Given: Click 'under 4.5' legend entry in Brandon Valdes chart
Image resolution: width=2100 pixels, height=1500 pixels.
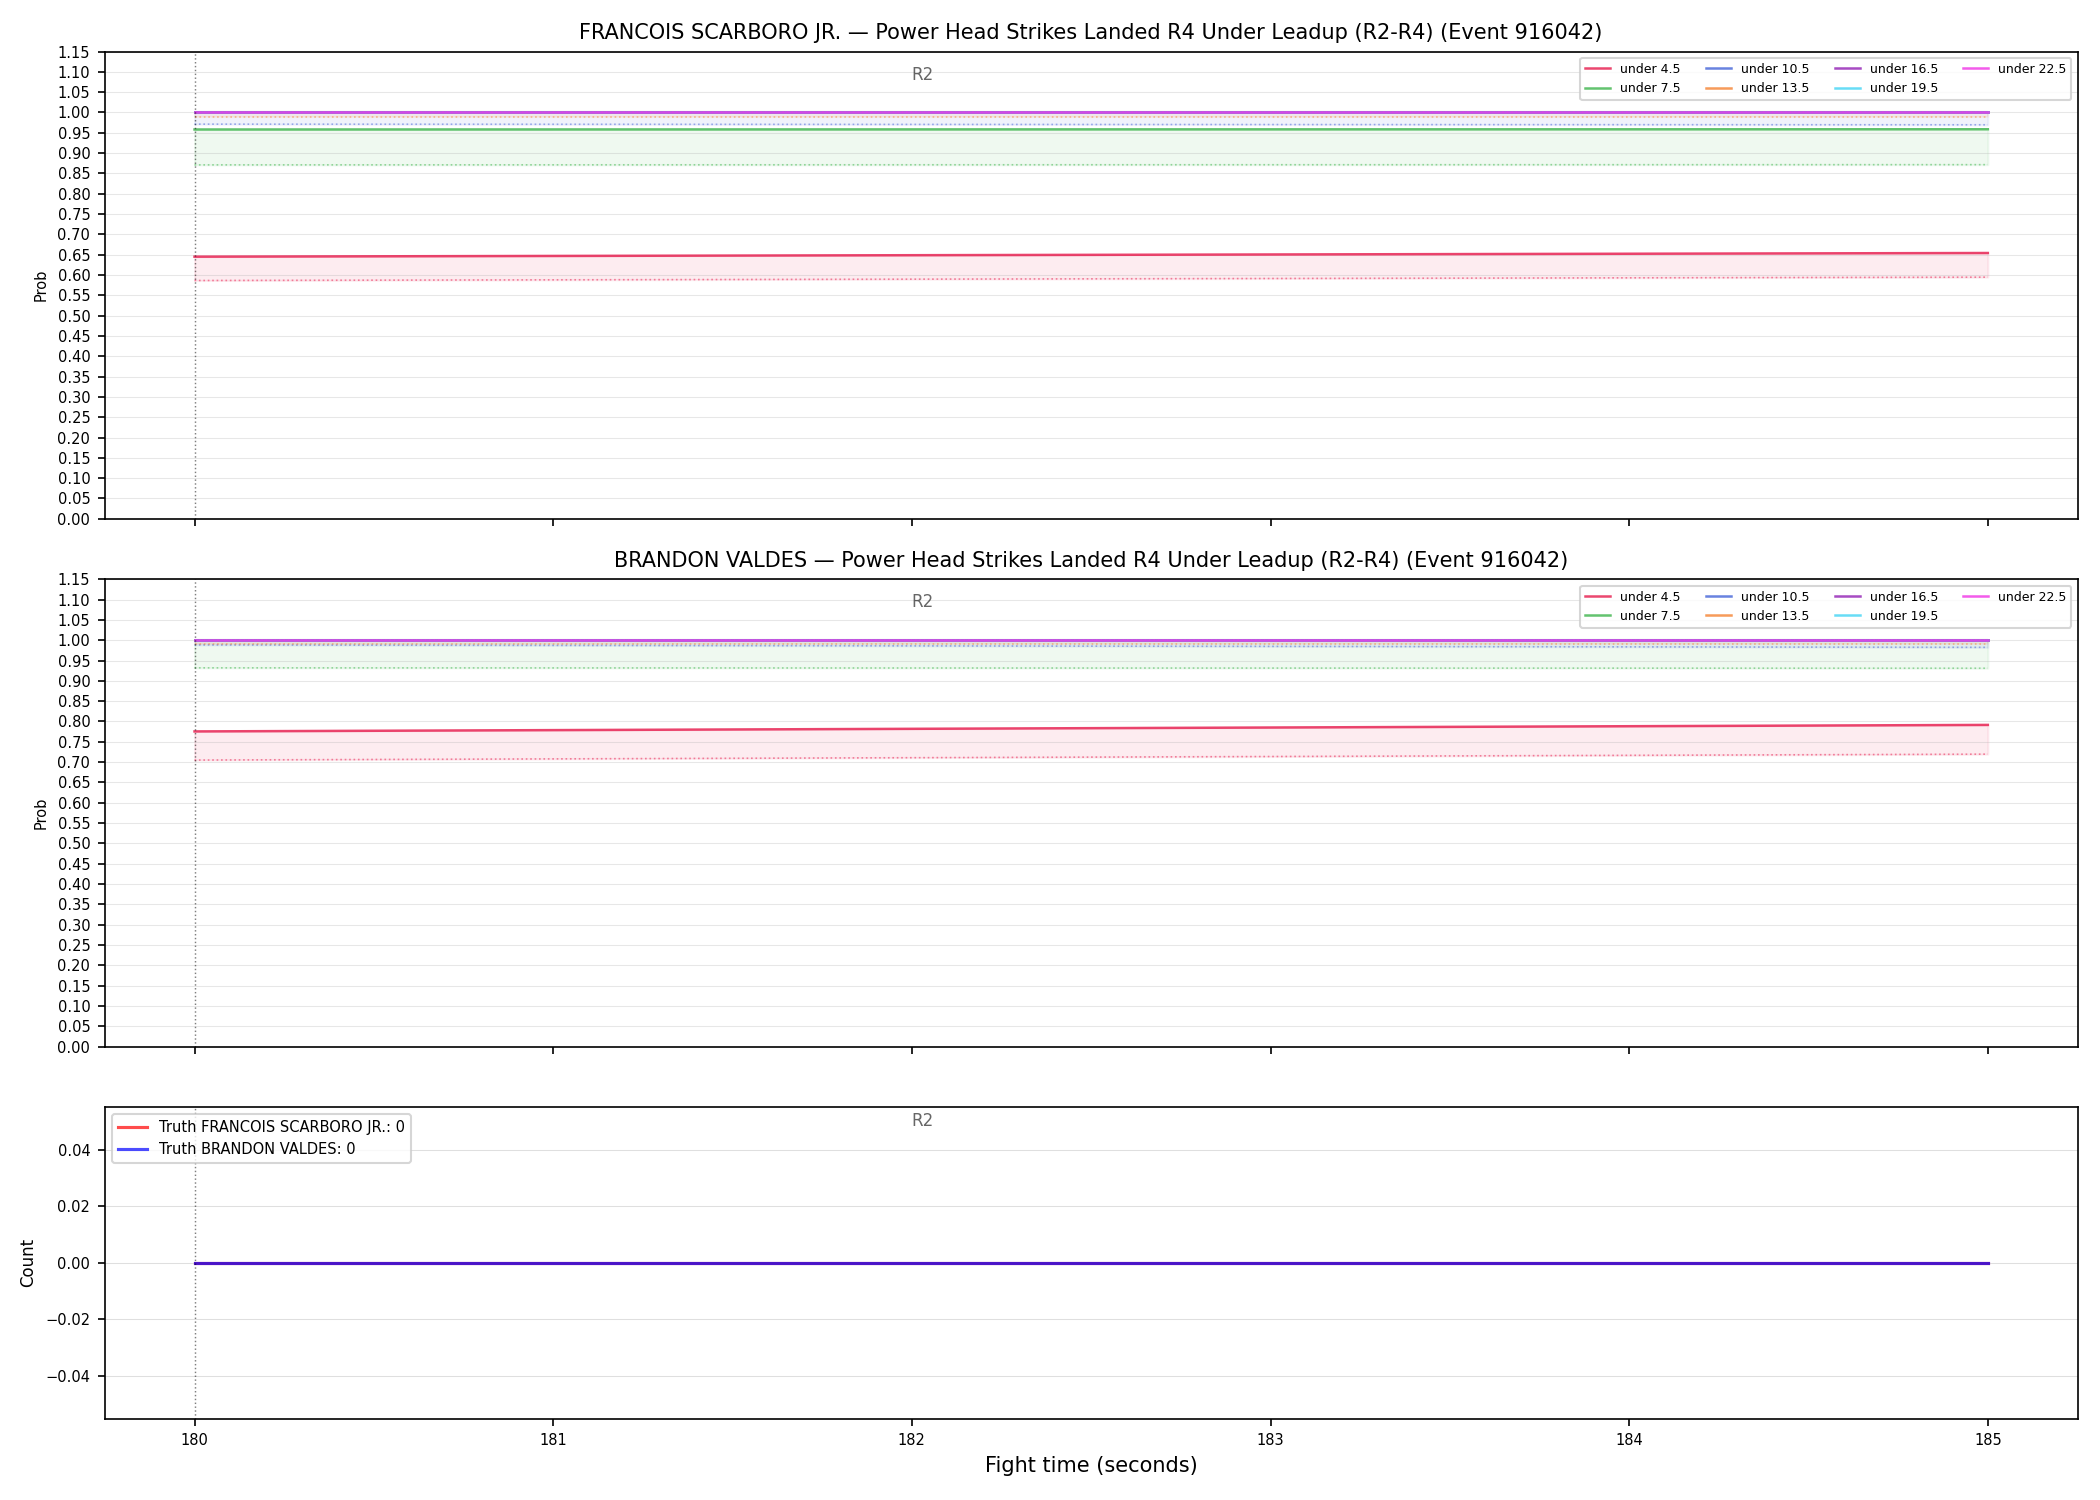Looking at the screenshot, I should click(1632, 597).
